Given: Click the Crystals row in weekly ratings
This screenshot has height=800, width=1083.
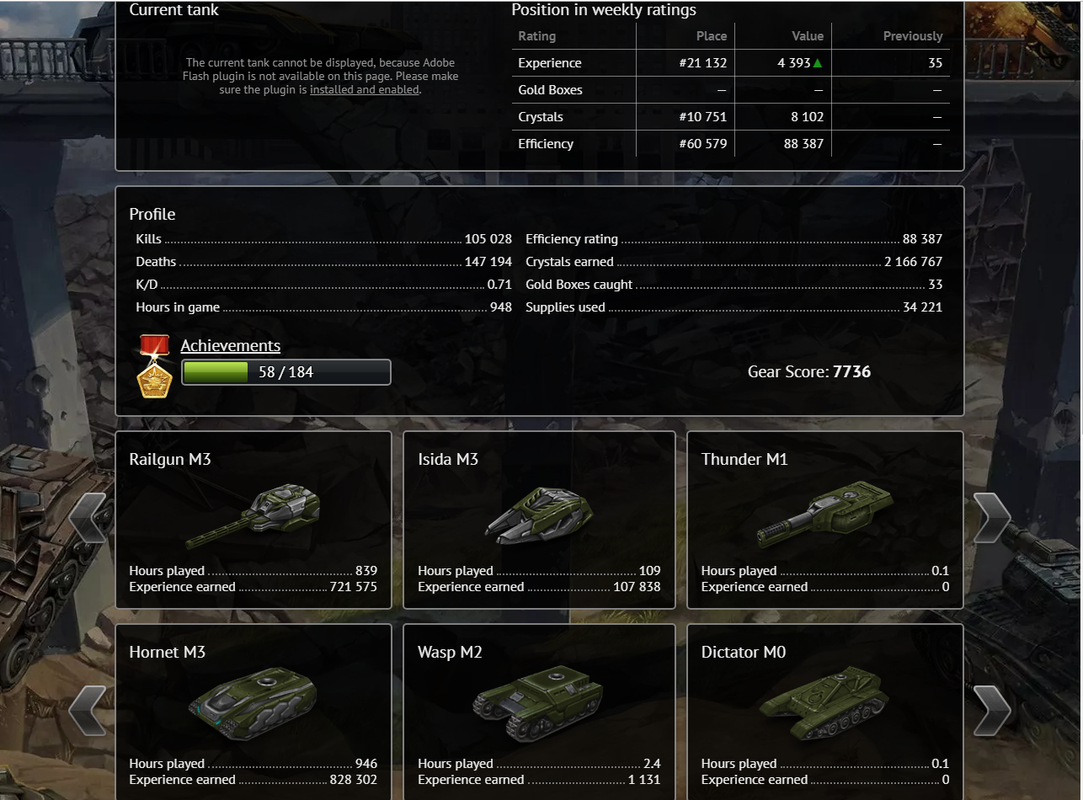Looking at the screenshot, I should 731,117.
